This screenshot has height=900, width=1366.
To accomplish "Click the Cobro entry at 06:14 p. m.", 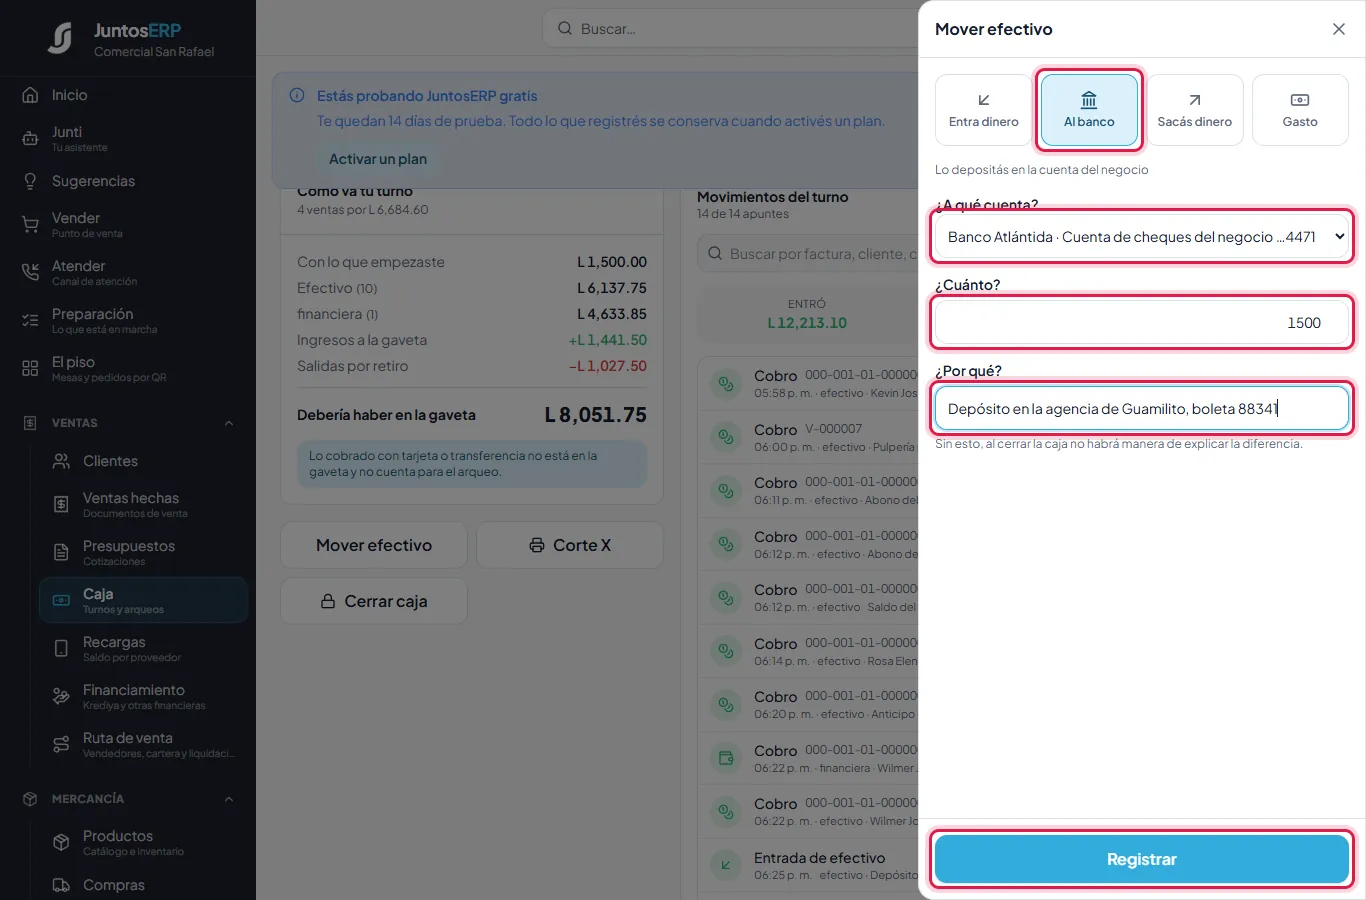I will (808, 651).
